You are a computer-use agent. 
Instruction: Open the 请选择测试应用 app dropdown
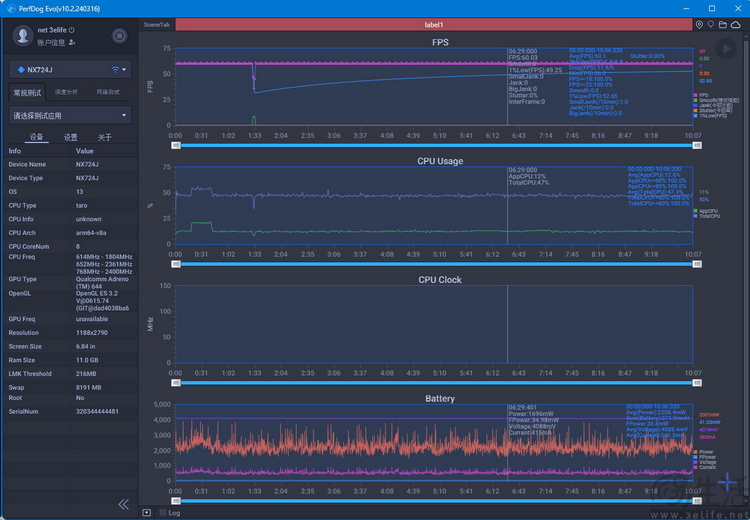pos(70,115)
